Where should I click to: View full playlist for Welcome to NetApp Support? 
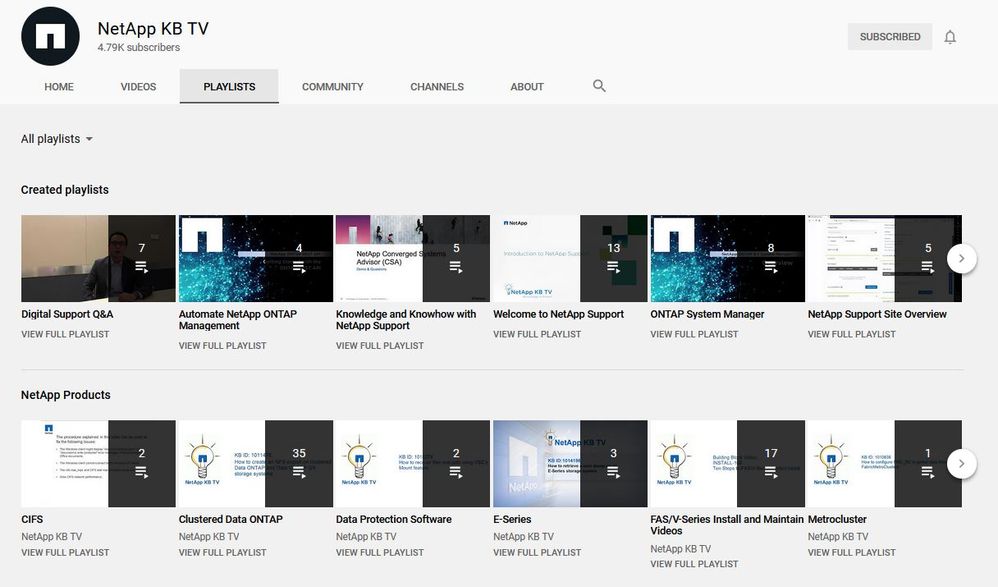tap(537, 334)
